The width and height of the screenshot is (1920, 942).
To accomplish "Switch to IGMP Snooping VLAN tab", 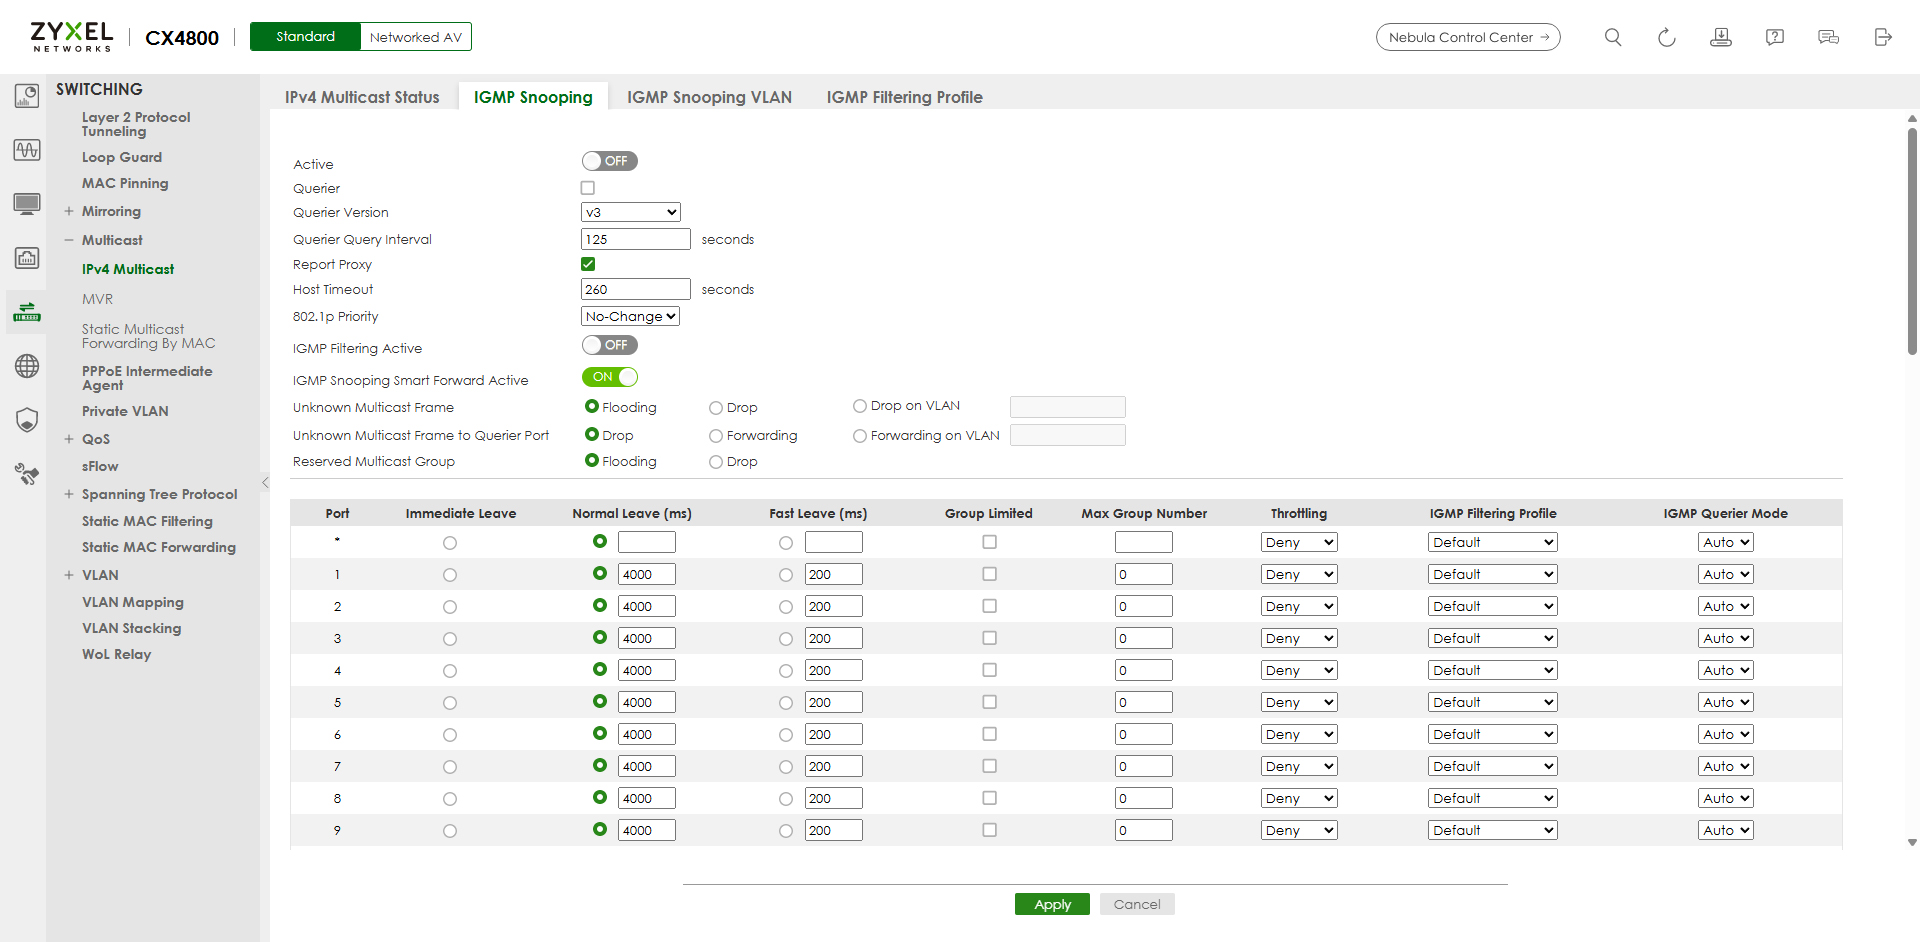I will (x=709, y=97).
